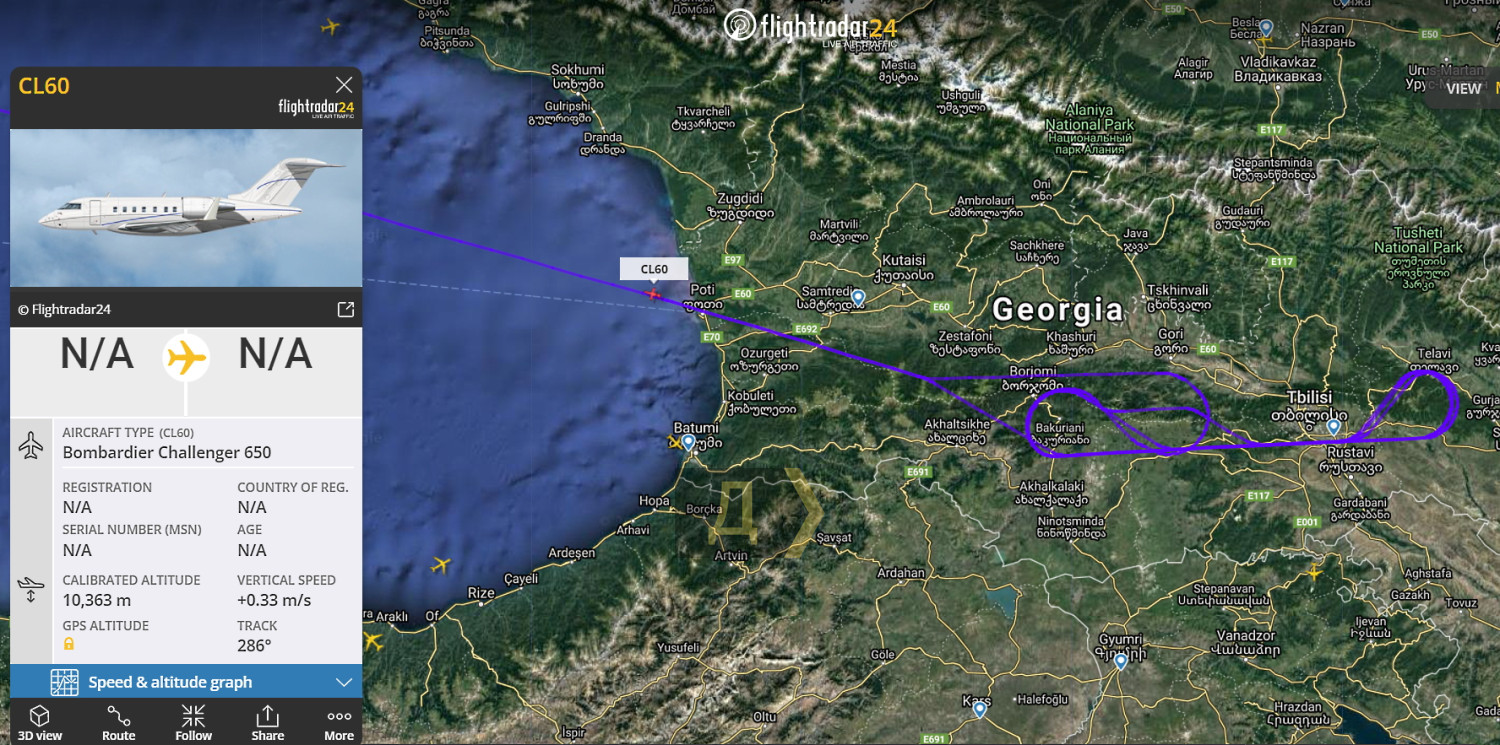
Task: Click the Flightradar24 logo at top
Action: click(x=811, y=28)
